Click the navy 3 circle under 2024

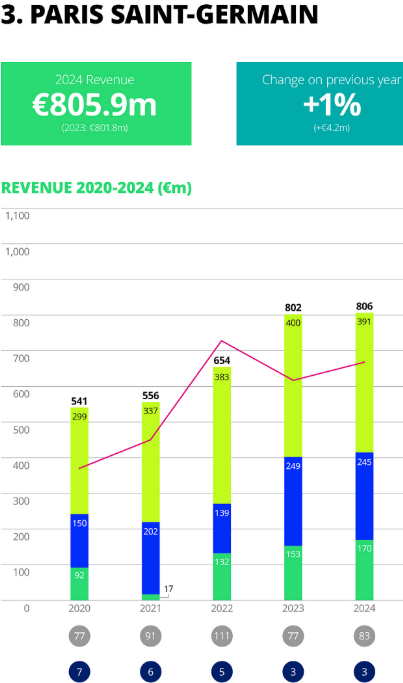364,672
